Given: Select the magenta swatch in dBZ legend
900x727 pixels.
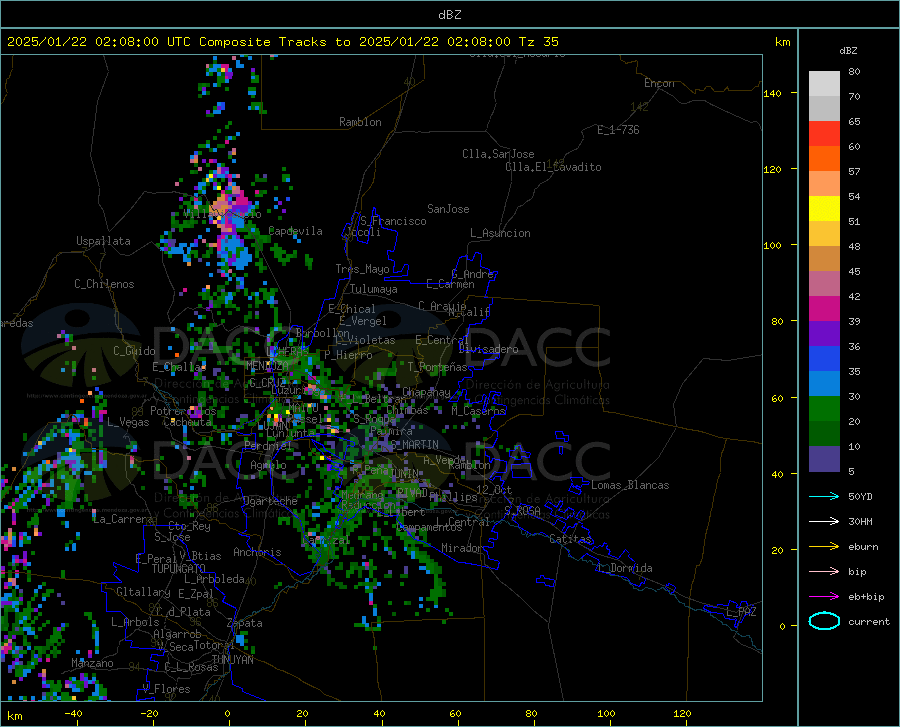Looking at the screenshot, I should click(824, 309).
